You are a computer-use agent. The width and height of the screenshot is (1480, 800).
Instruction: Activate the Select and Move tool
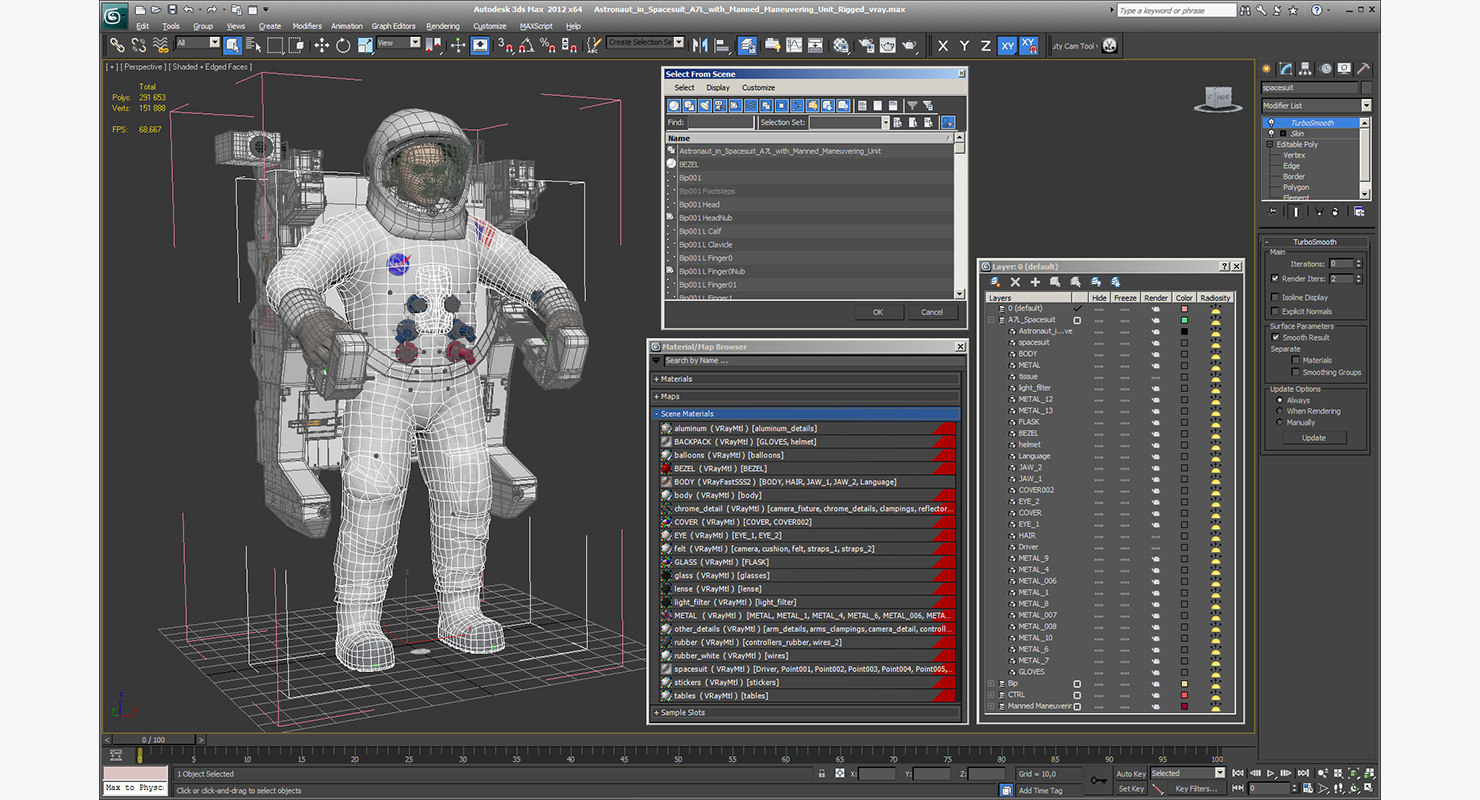[321, 45]
